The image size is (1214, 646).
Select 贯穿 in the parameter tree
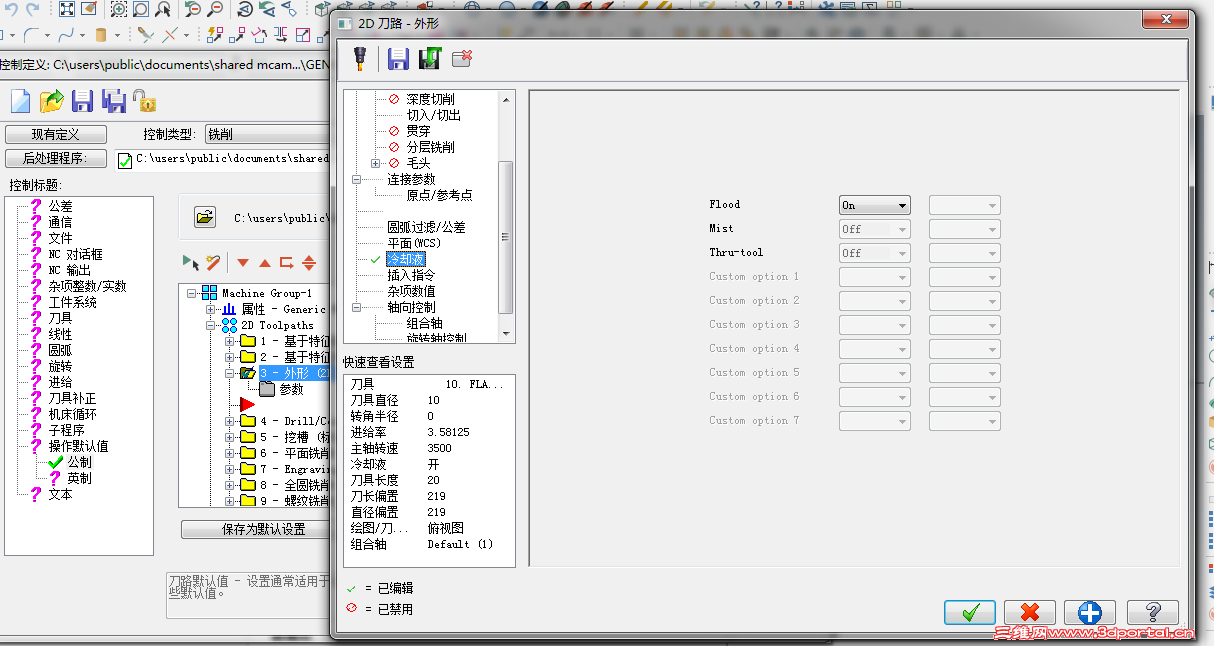pos(418,131)
